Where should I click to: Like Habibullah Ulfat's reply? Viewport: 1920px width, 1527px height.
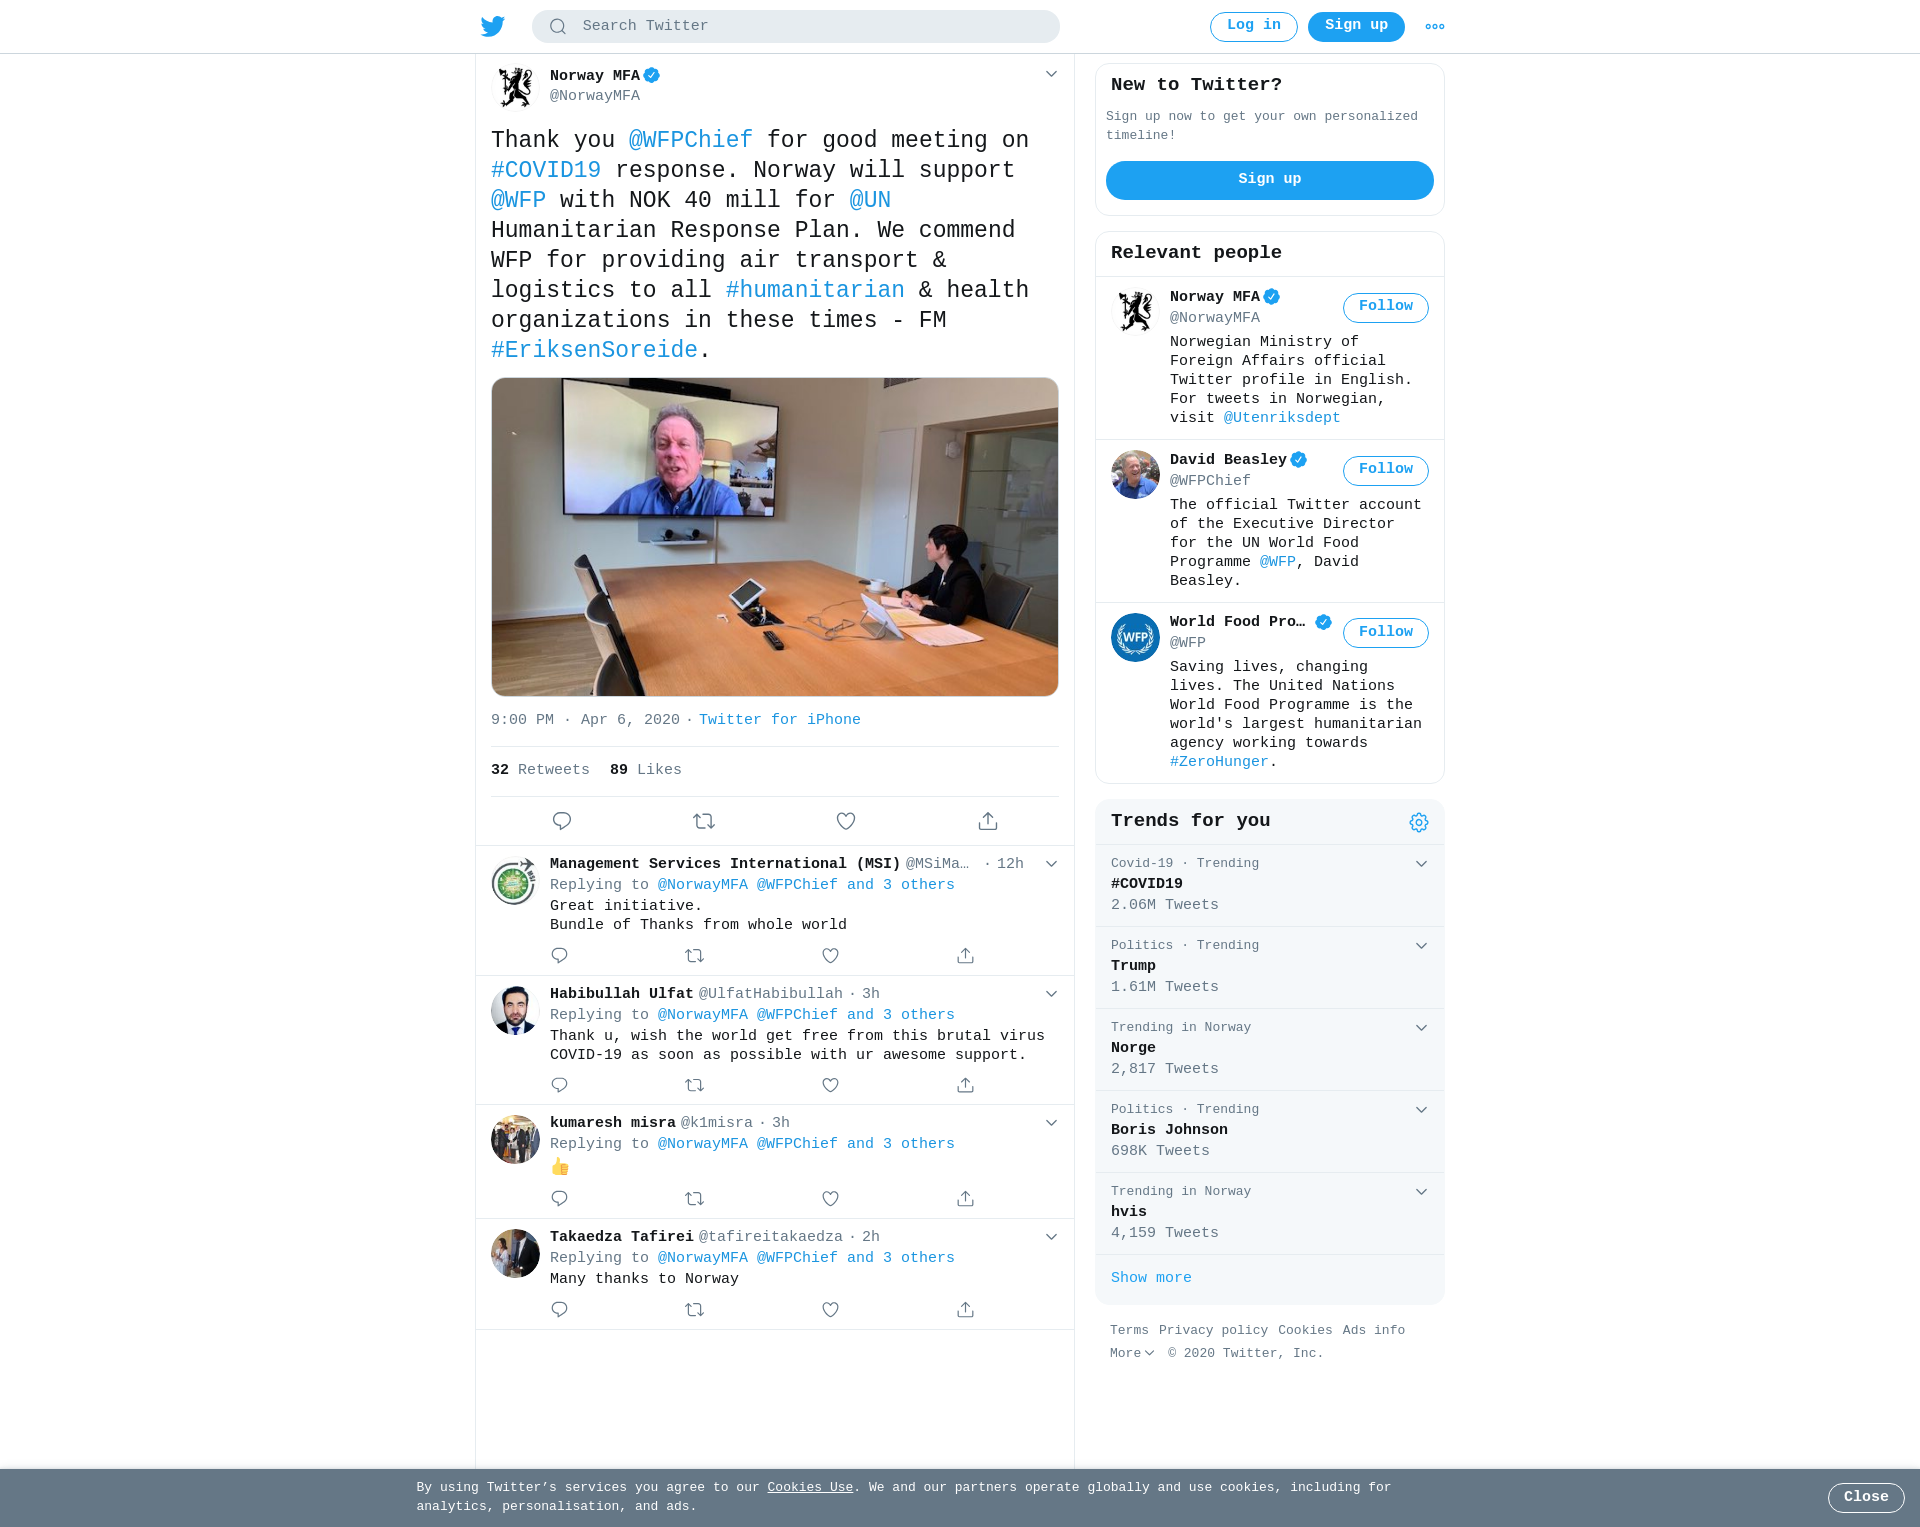(830, 1085)
